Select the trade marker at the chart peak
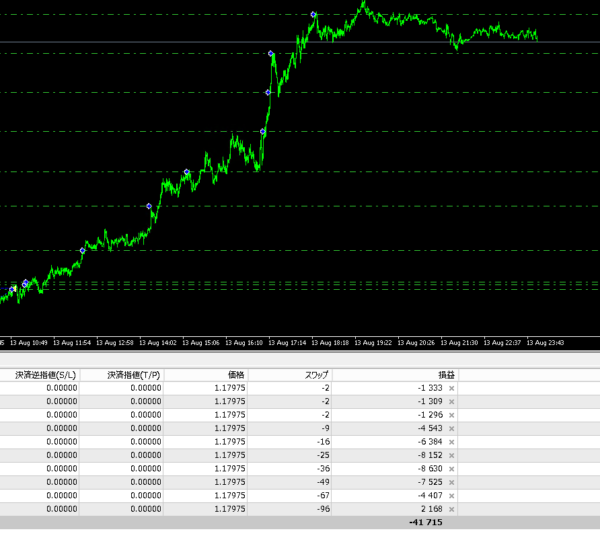600x542 pixels. click(x=314, y=15)
